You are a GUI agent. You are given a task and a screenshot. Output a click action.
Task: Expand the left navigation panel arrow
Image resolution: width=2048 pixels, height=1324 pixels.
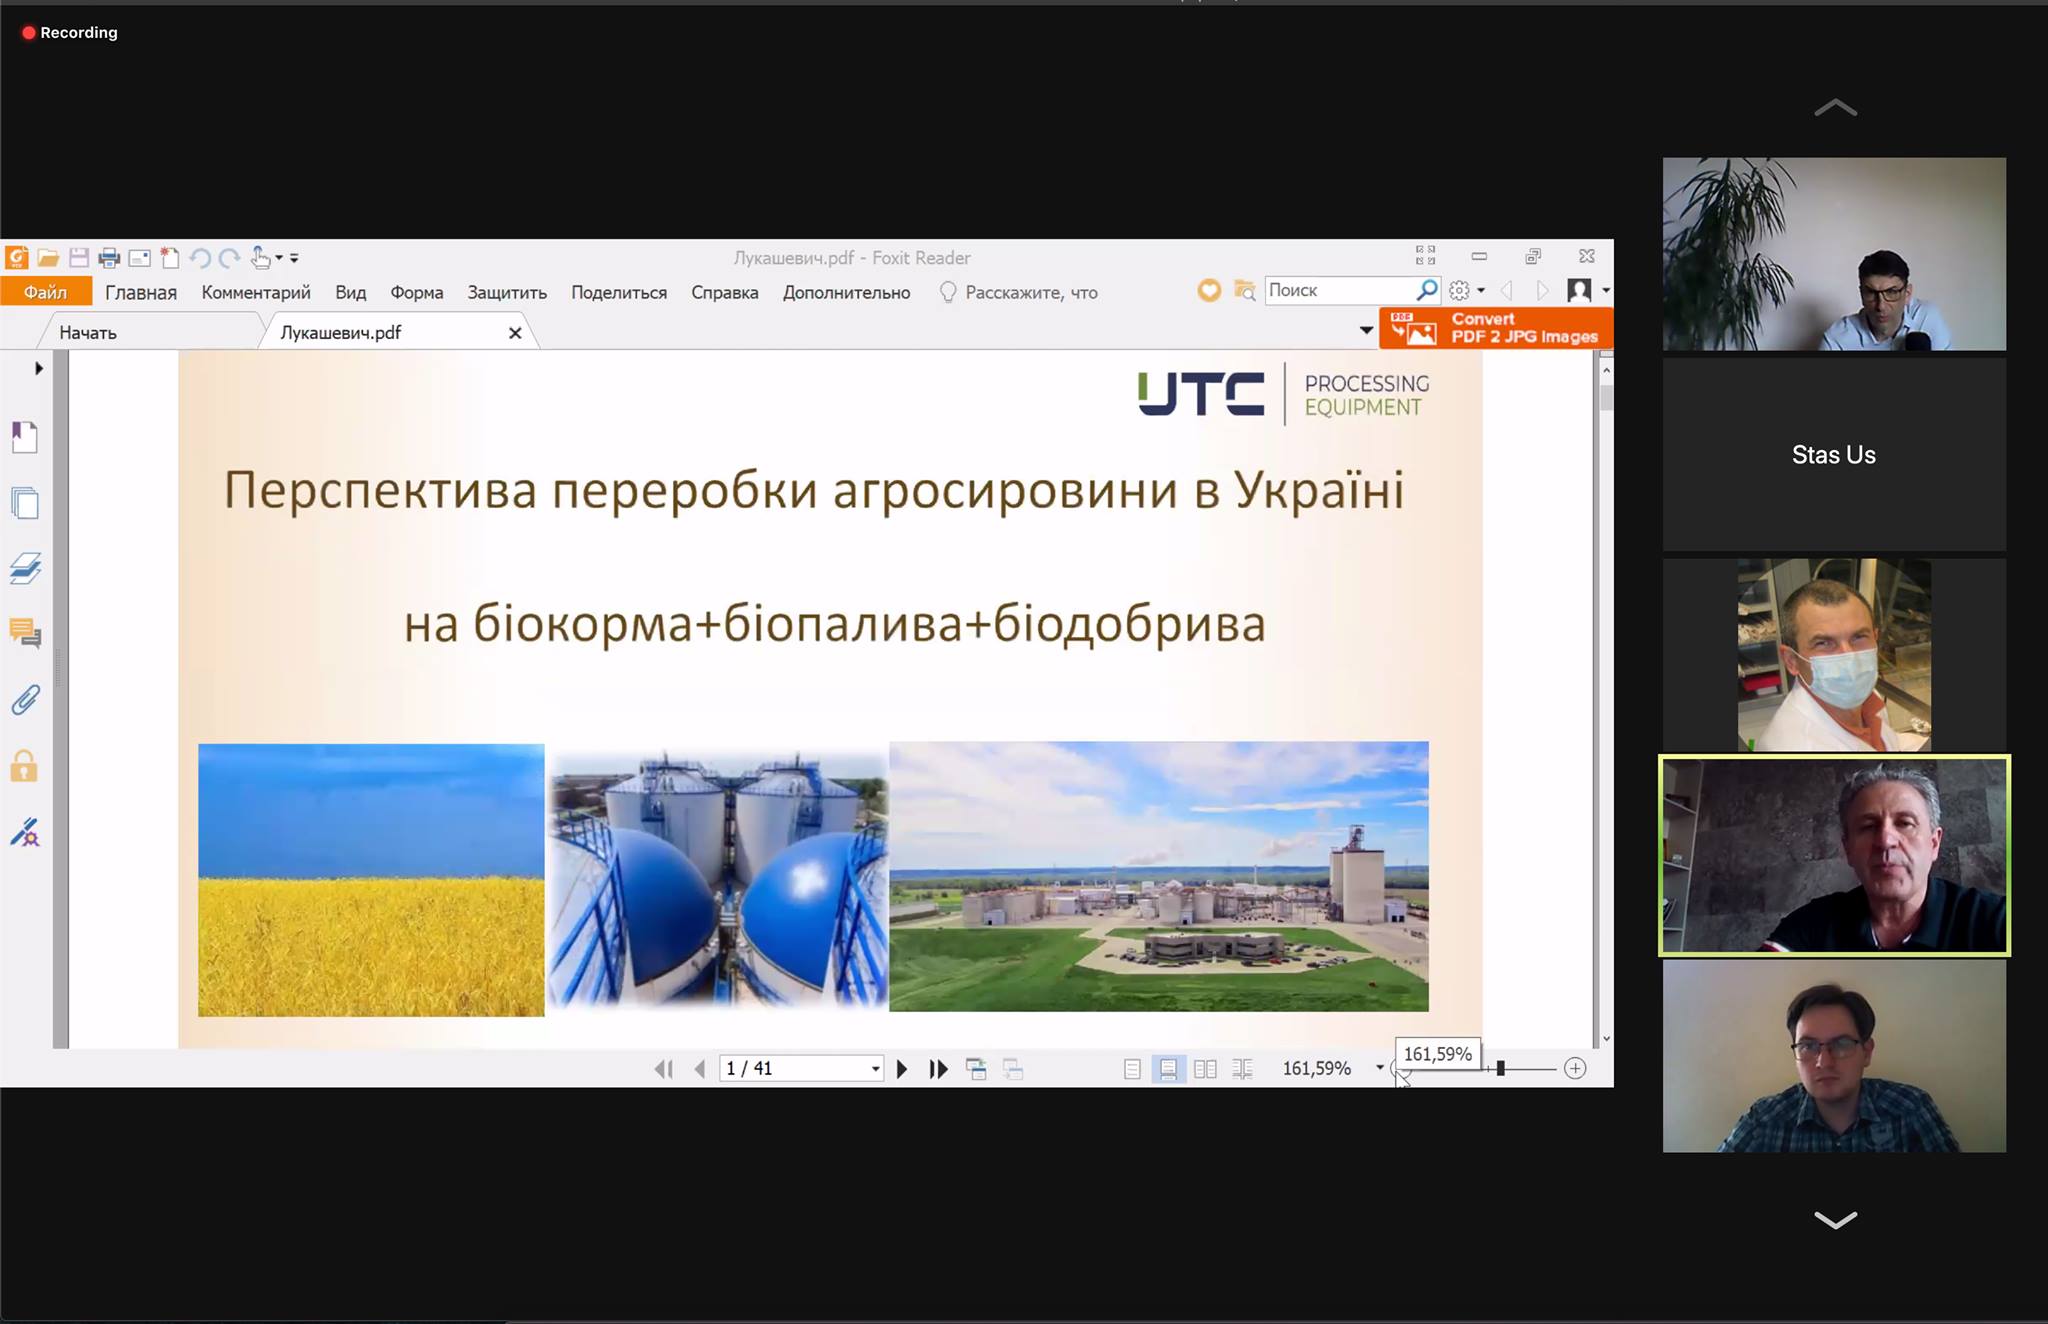(x=39, y=368)
